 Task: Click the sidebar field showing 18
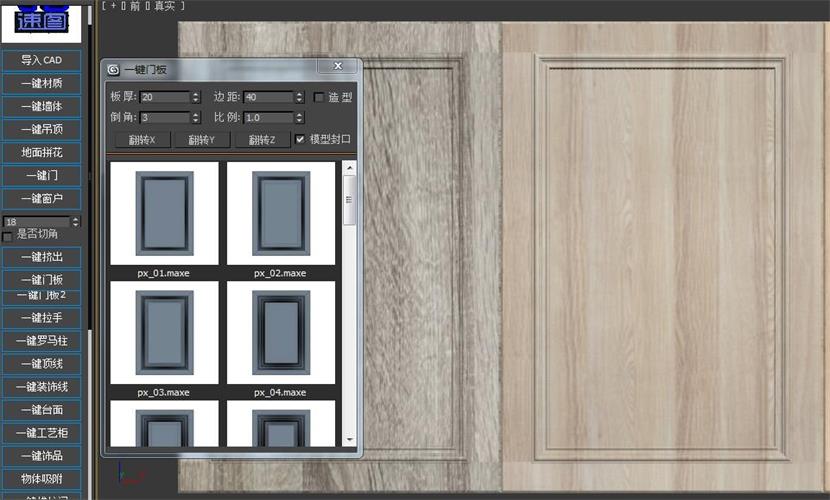pyautogui.click(x=37, y=222)
